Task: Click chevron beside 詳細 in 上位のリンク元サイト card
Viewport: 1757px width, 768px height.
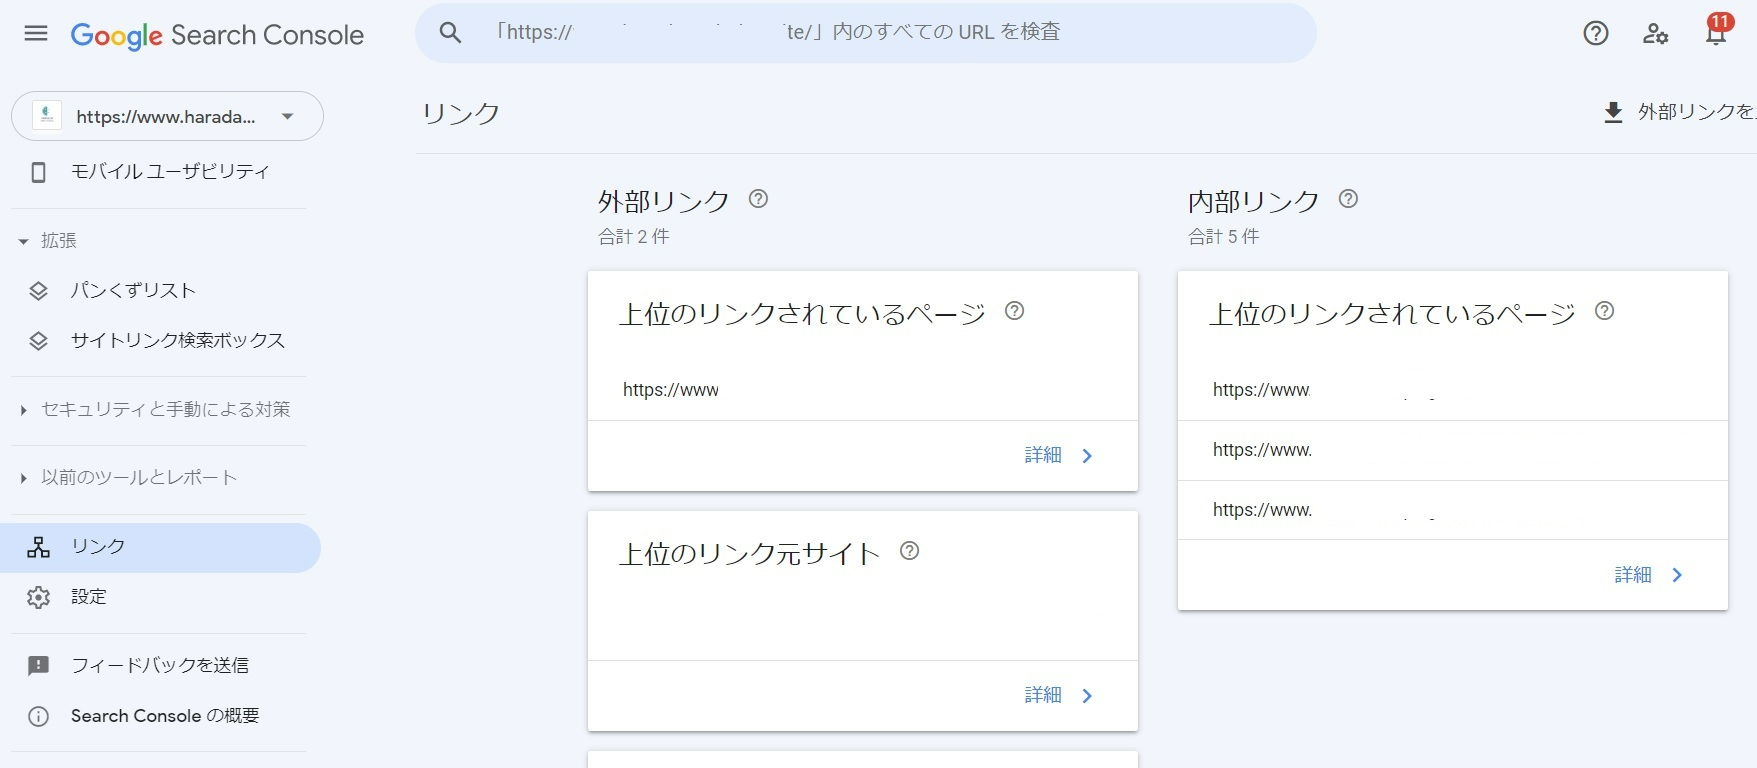Action: 1087,696
